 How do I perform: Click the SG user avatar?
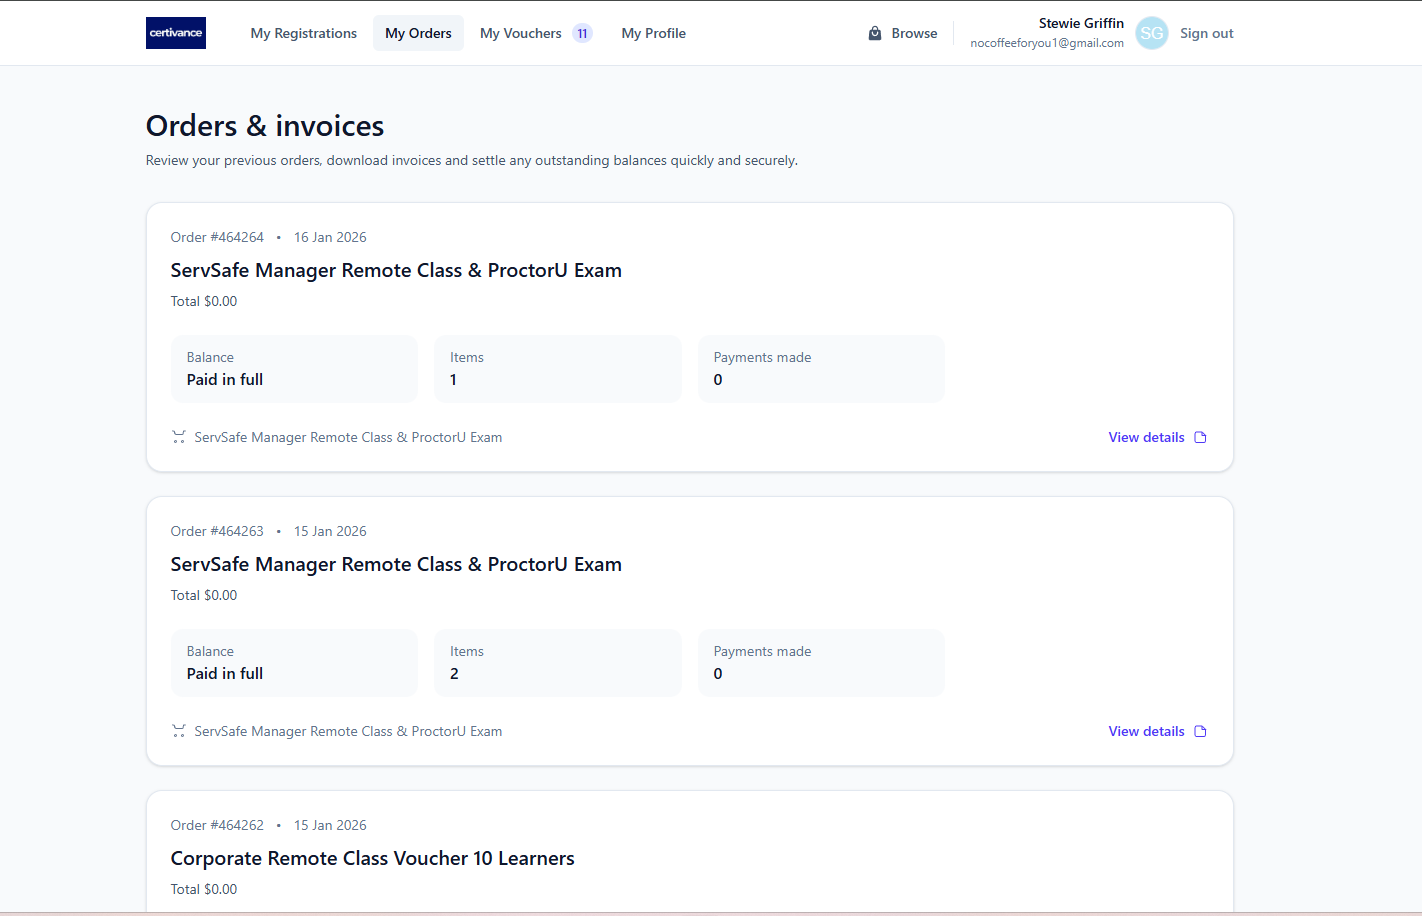pyautogui.click(x=1151, y=33)
